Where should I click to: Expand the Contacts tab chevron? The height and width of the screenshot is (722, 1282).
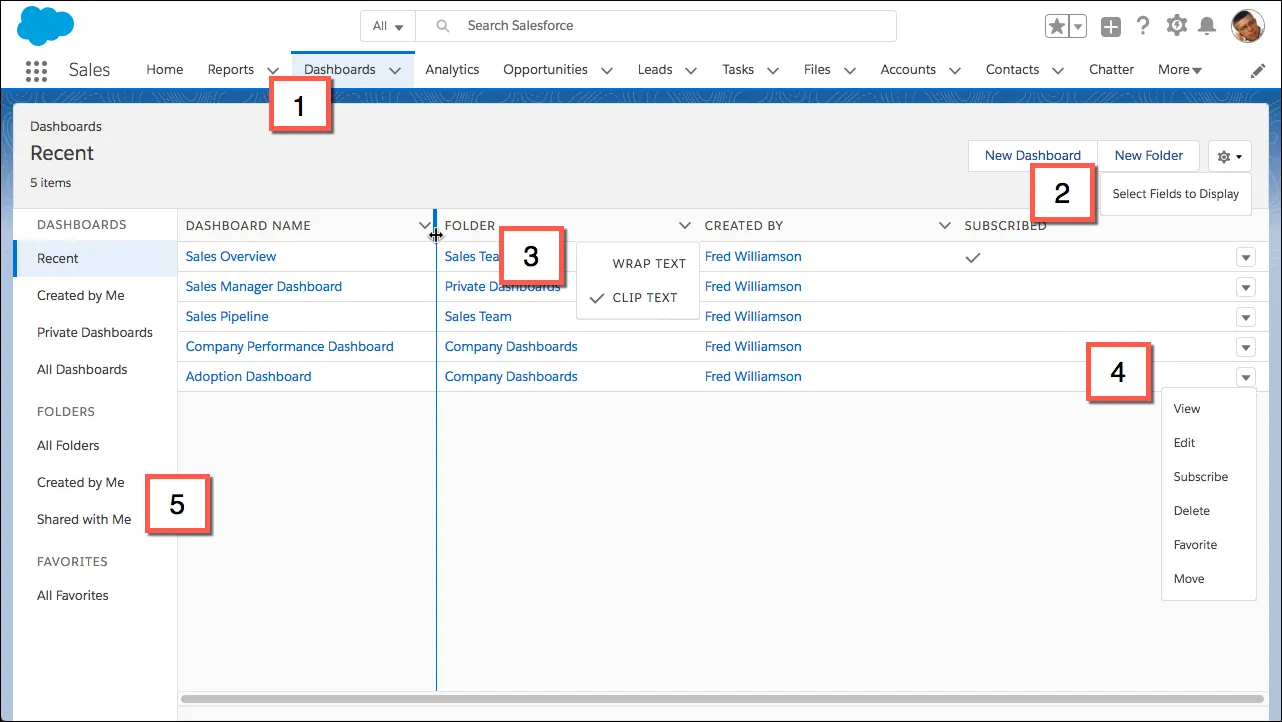1058,71
